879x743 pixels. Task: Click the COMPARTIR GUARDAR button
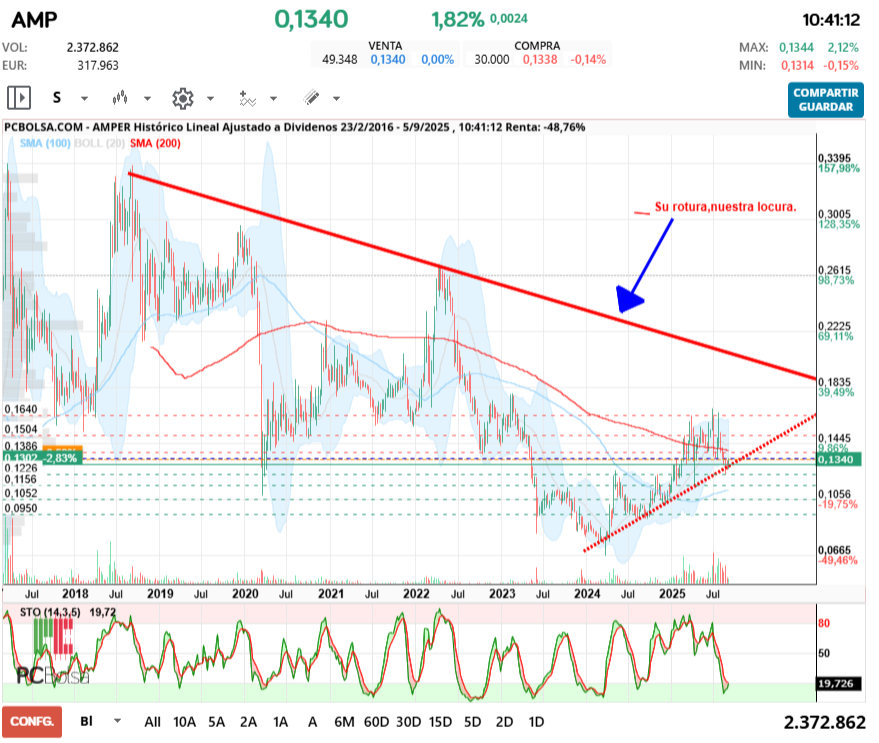click(x=826, y=100)
